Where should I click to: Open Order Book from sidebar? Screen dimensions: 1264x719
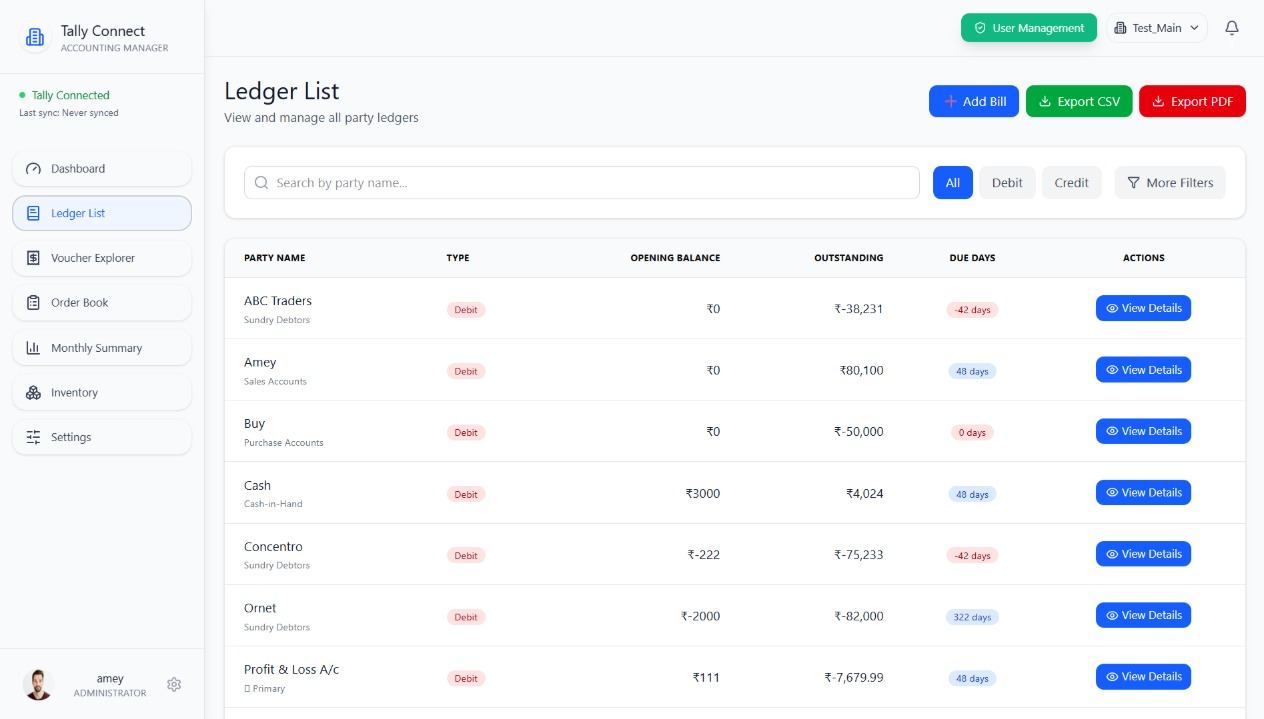(102, 303)
